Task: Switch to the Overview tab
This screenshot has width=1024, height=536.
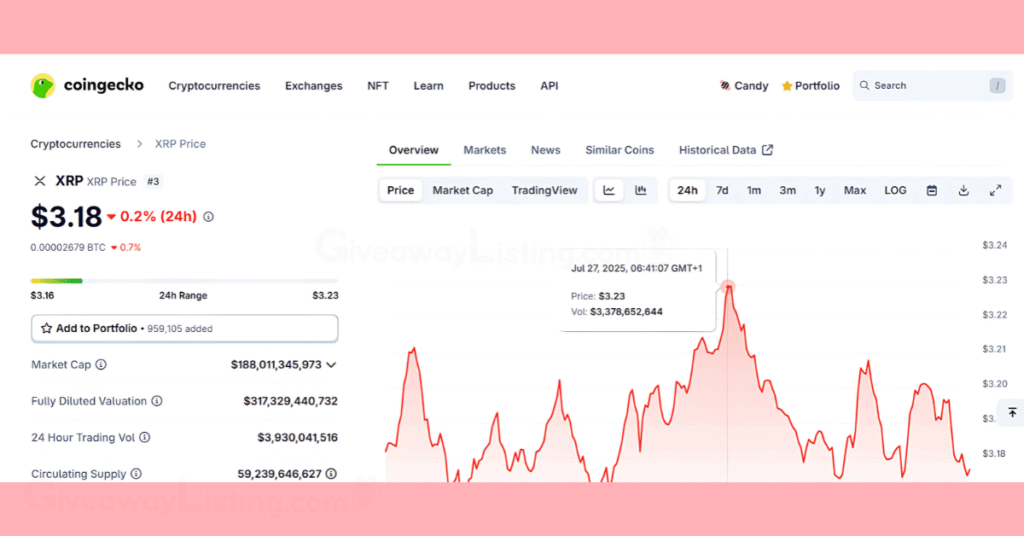Action: pos(413,150)
